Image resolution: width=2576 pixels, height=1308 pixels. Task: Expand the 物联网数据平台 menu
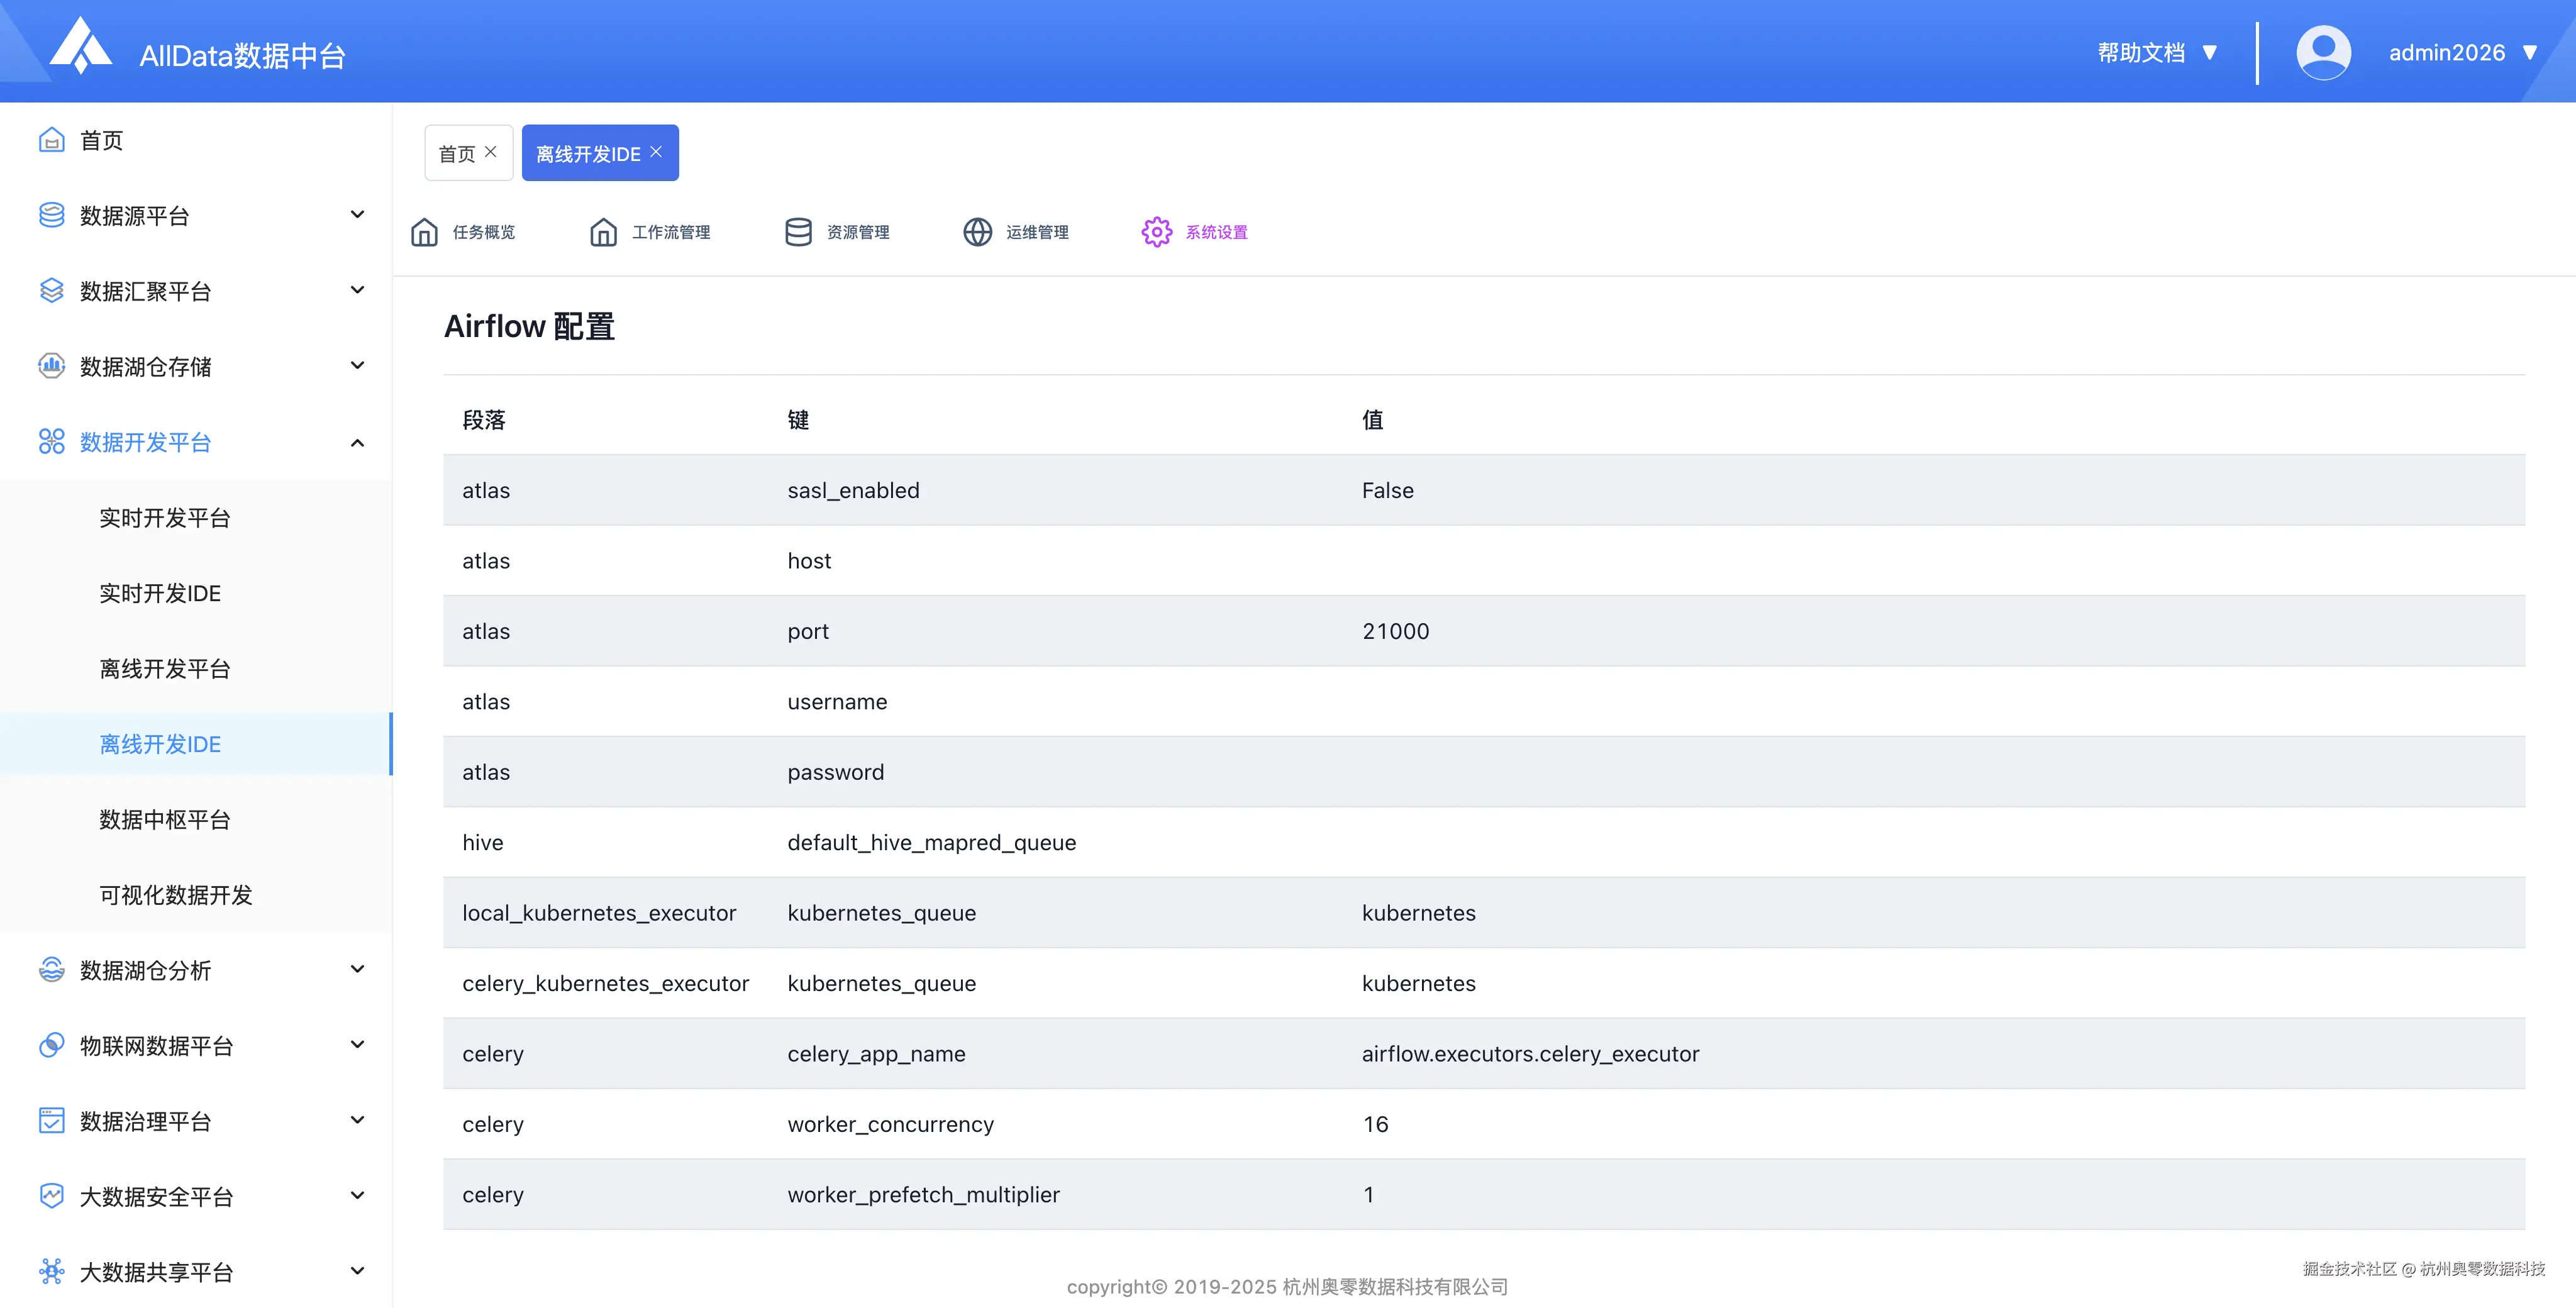[x=357, y=1045]
